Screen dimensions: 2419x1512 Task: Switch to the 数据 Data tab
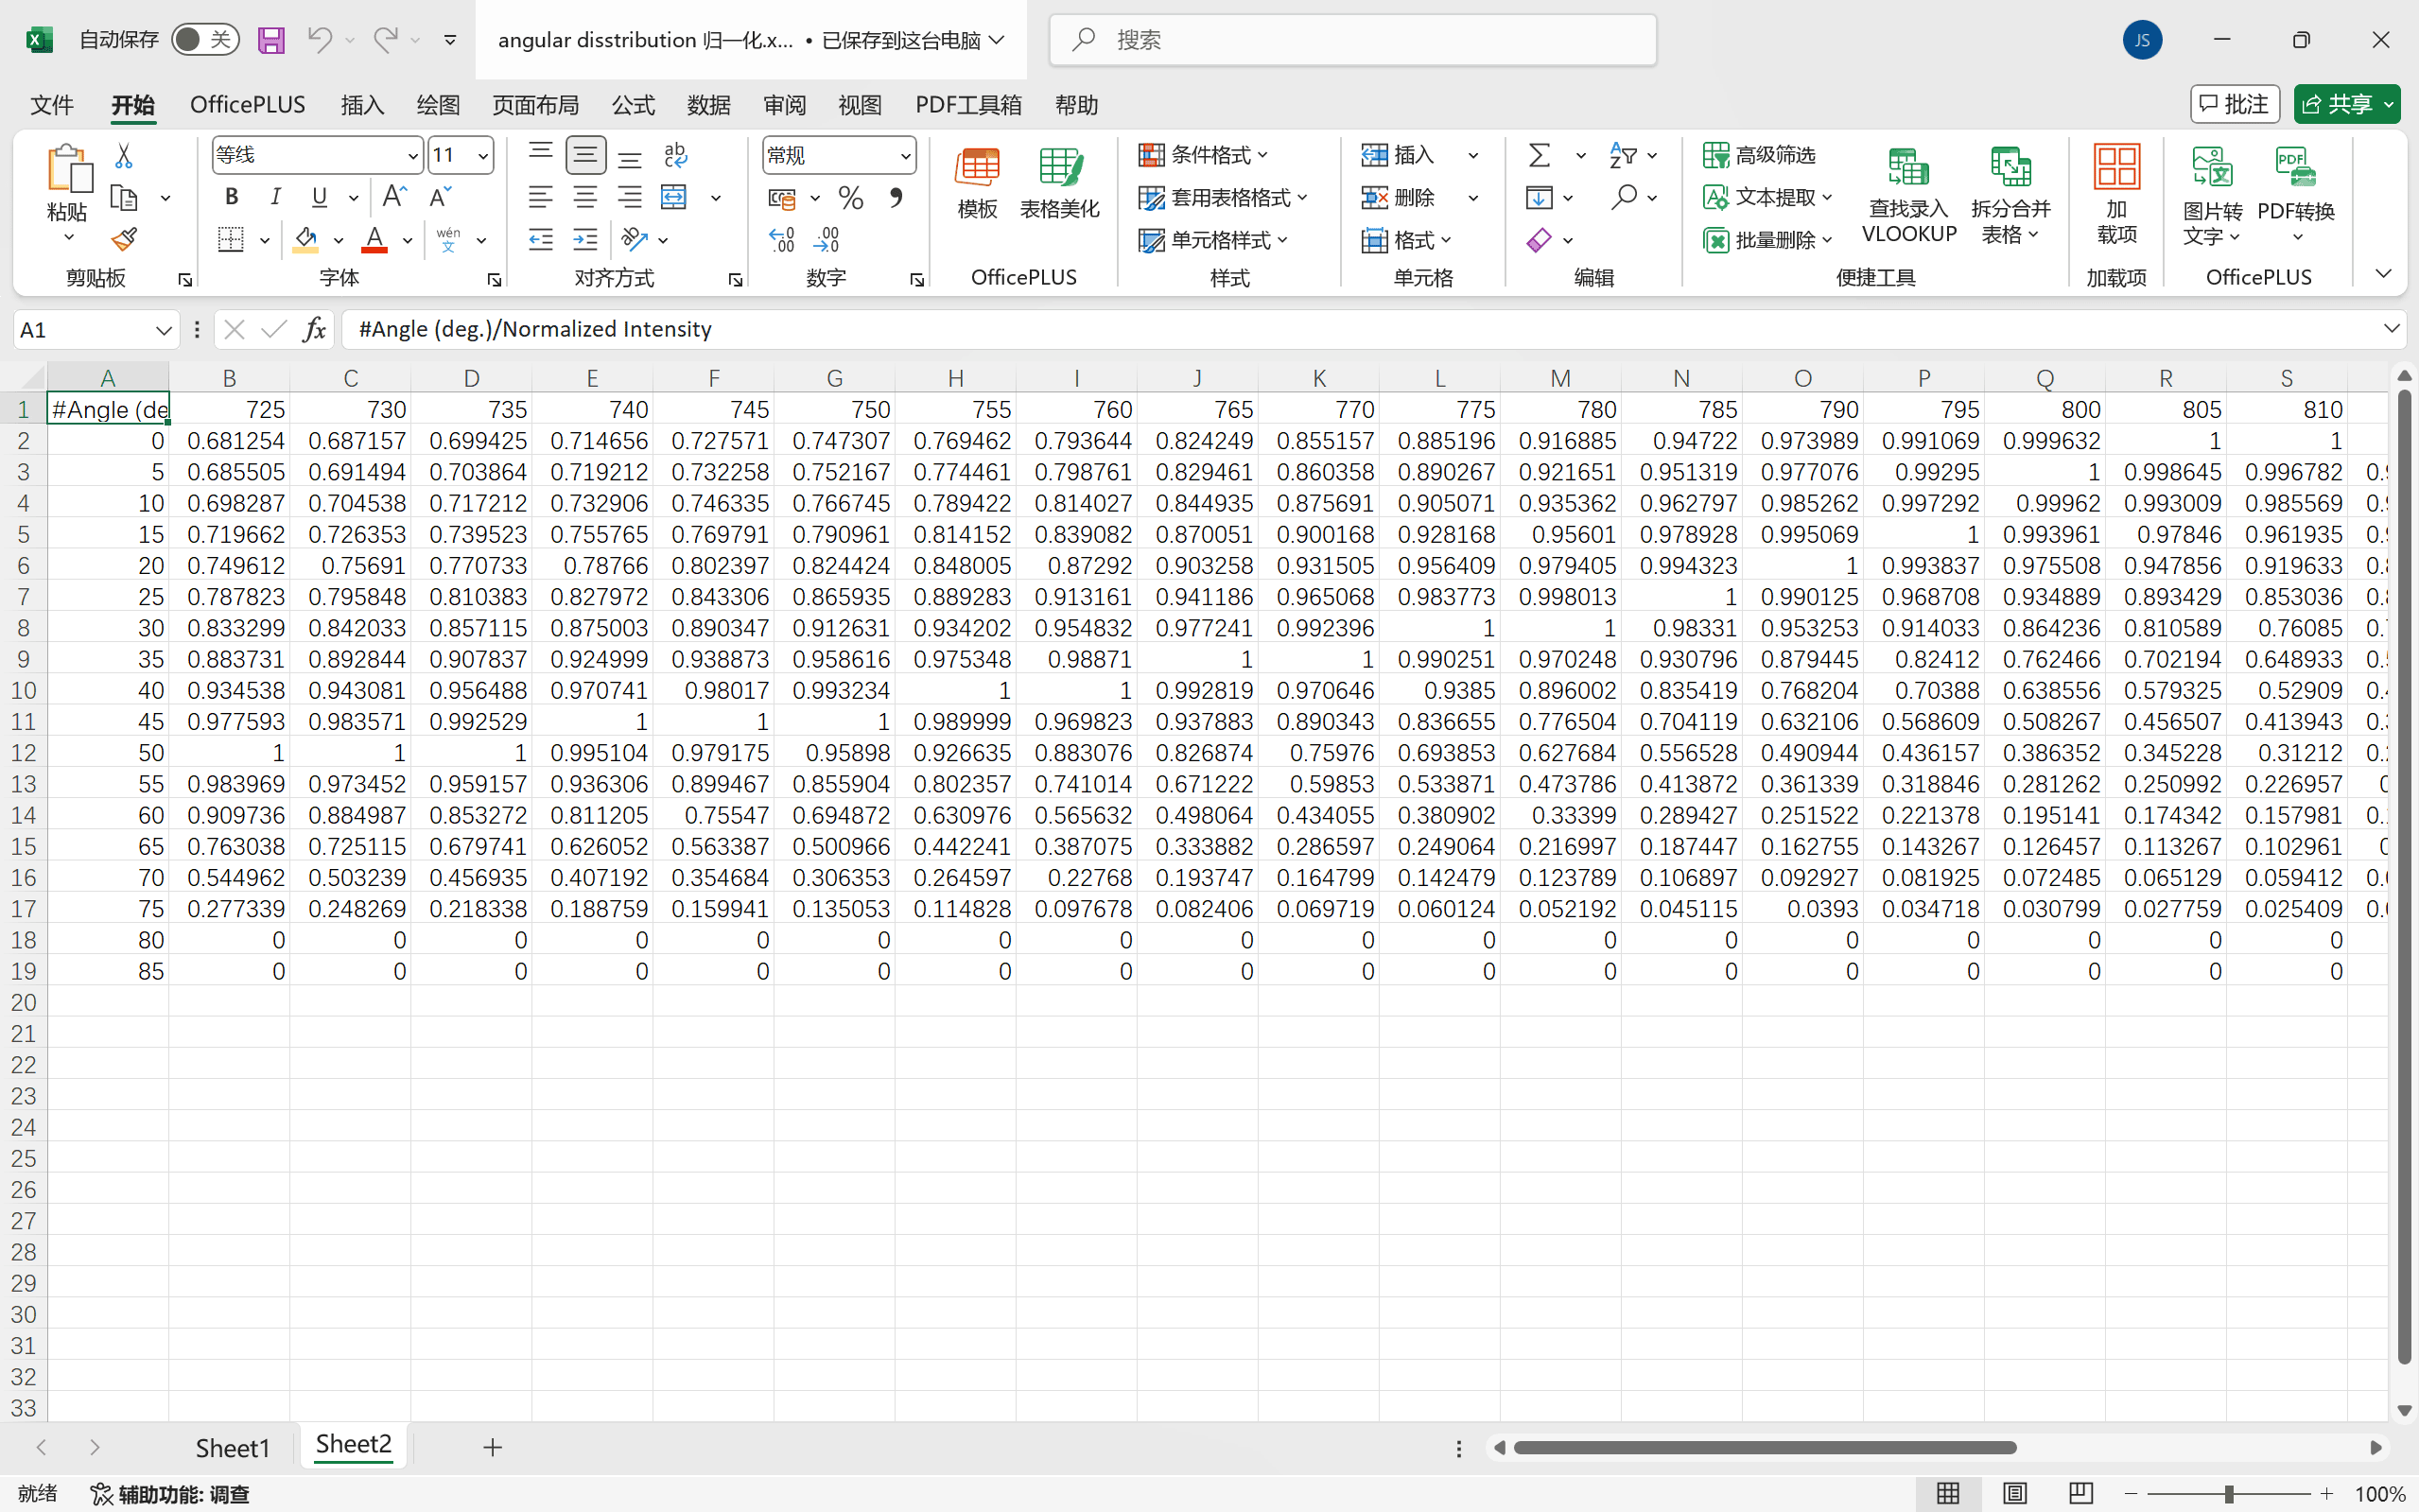709,105
